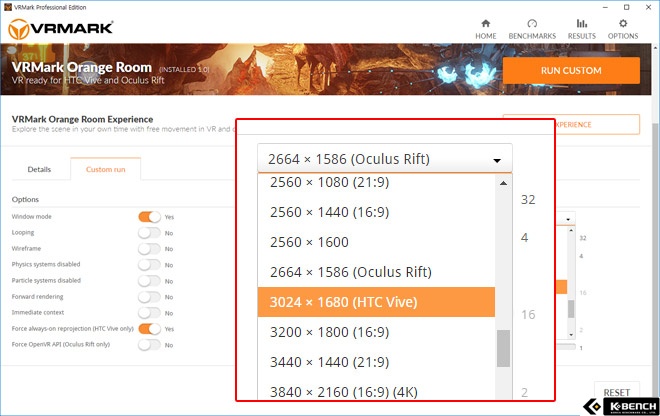Toggle Particle systems disabled

click(149, 281)
